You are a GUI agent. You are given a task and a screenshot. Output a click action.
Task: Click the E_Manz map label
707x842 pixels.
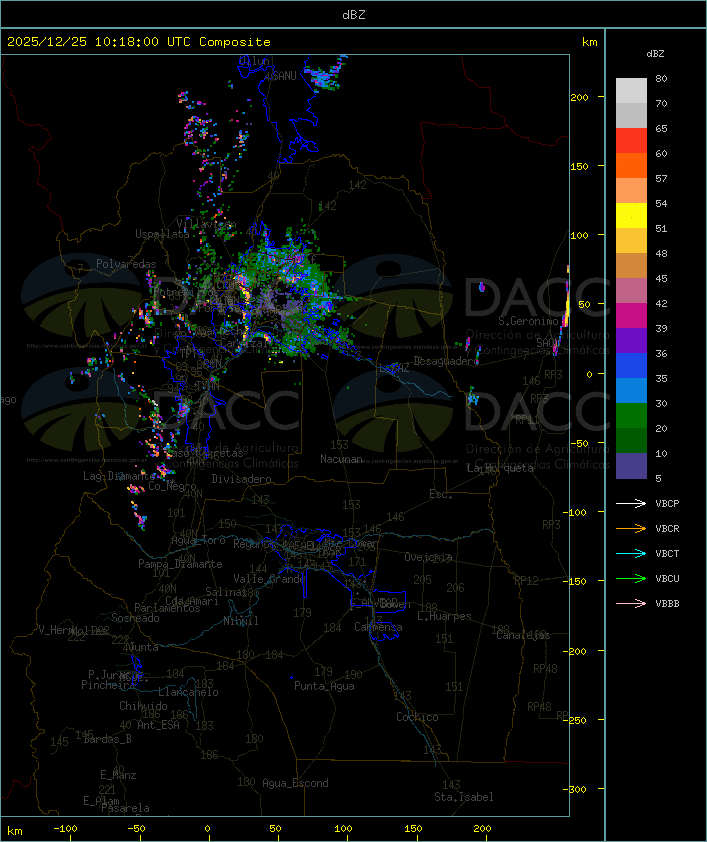(118, 775)
